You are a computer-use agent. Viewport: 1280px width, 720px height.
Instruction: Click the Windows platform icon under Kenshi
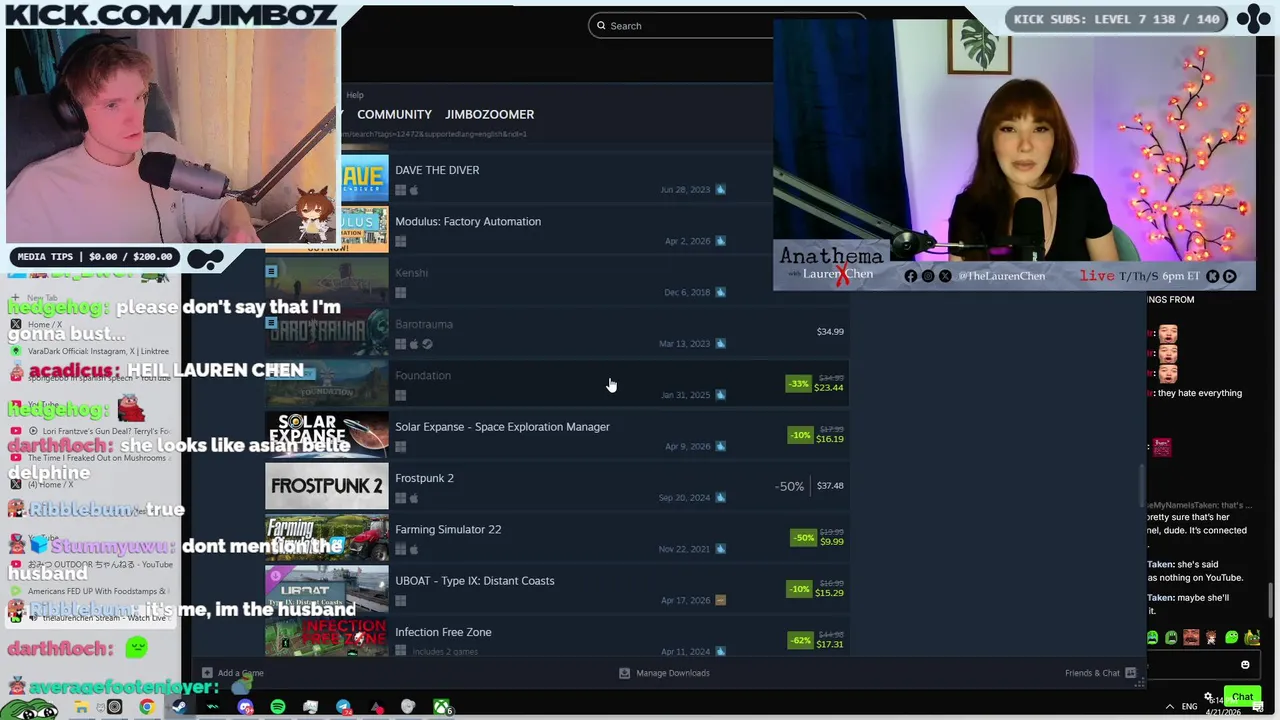point(400,293)
